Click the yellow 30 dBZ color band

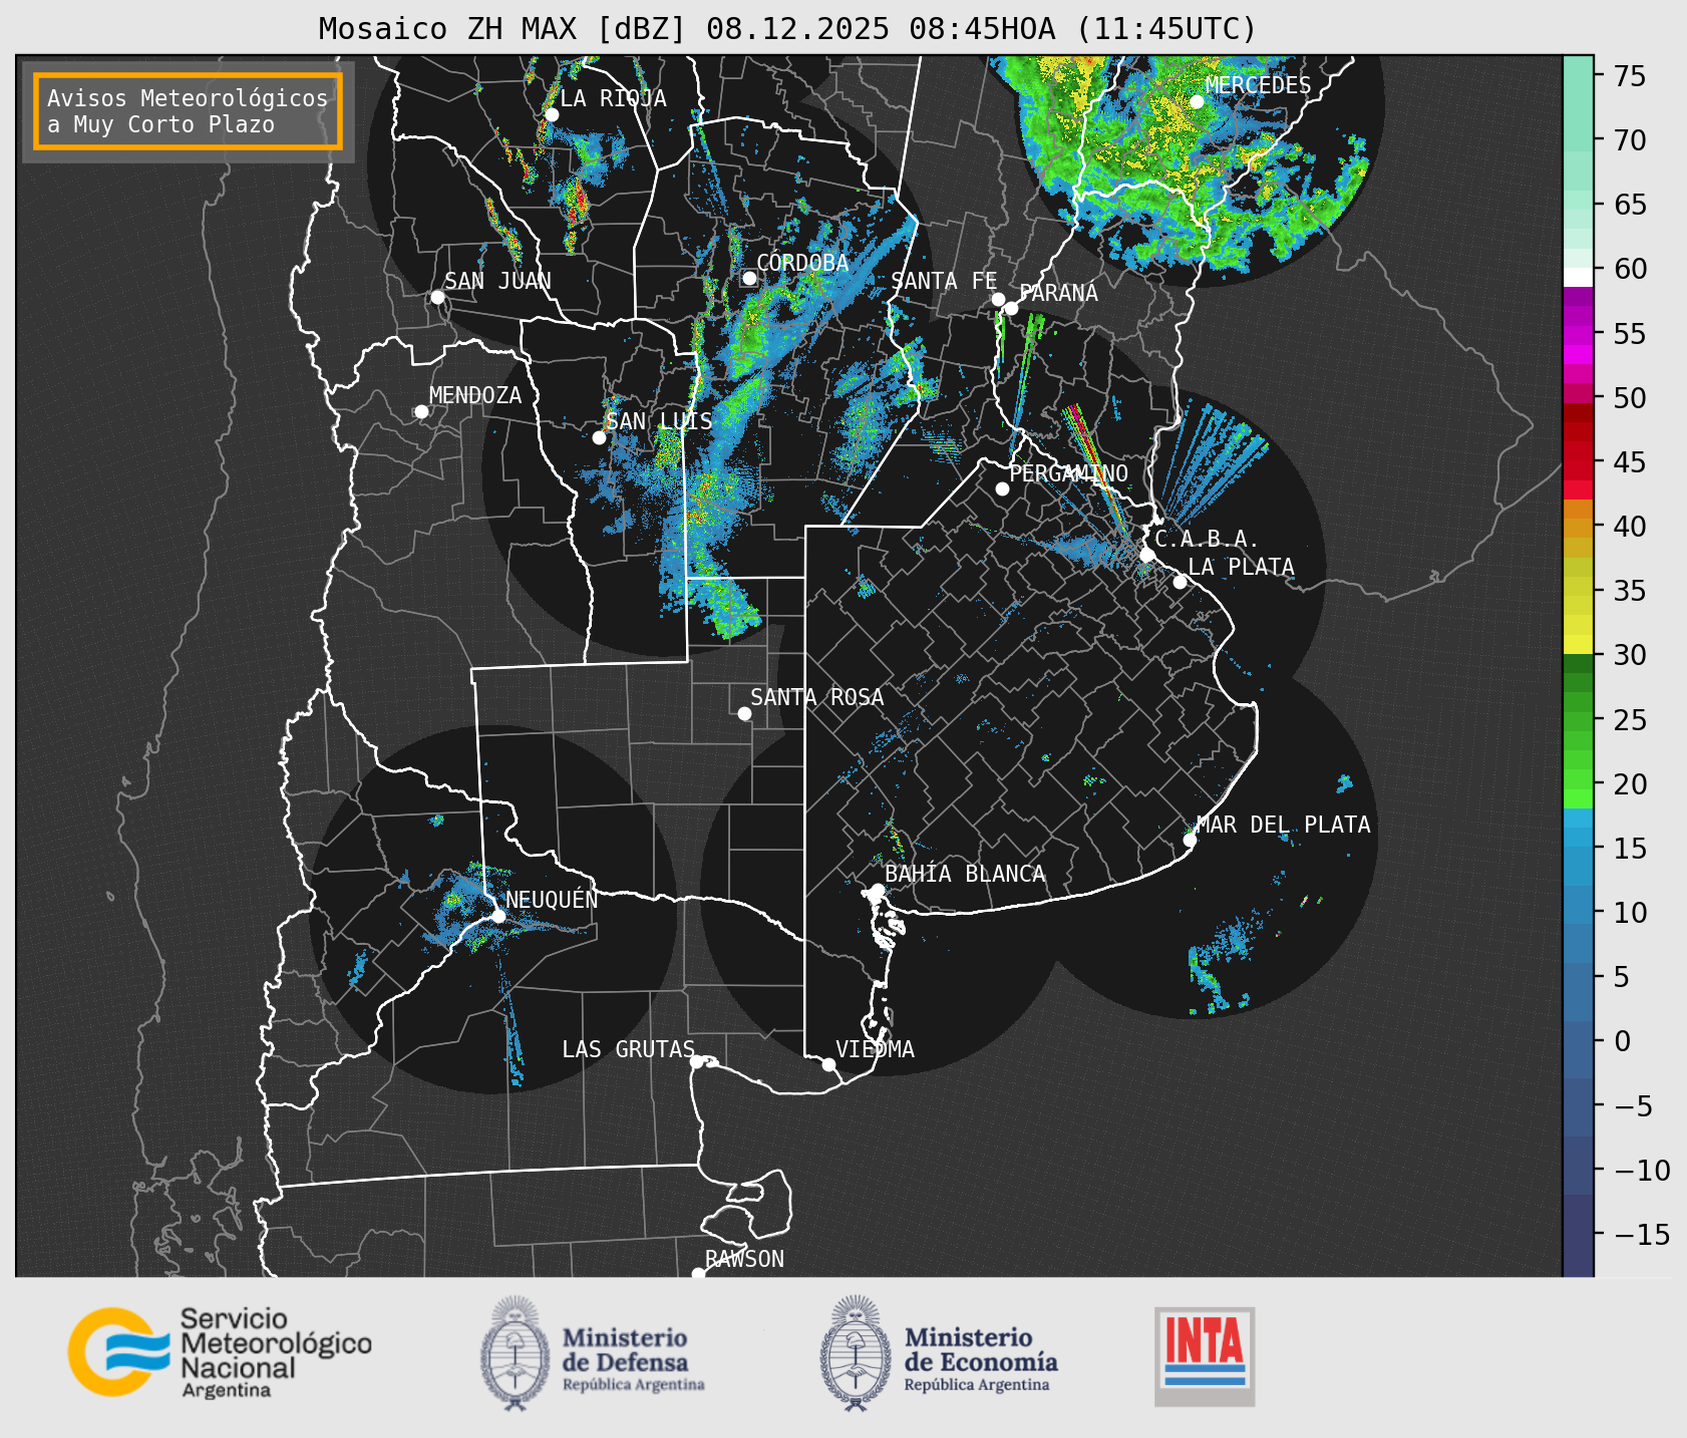(1578, 645)
